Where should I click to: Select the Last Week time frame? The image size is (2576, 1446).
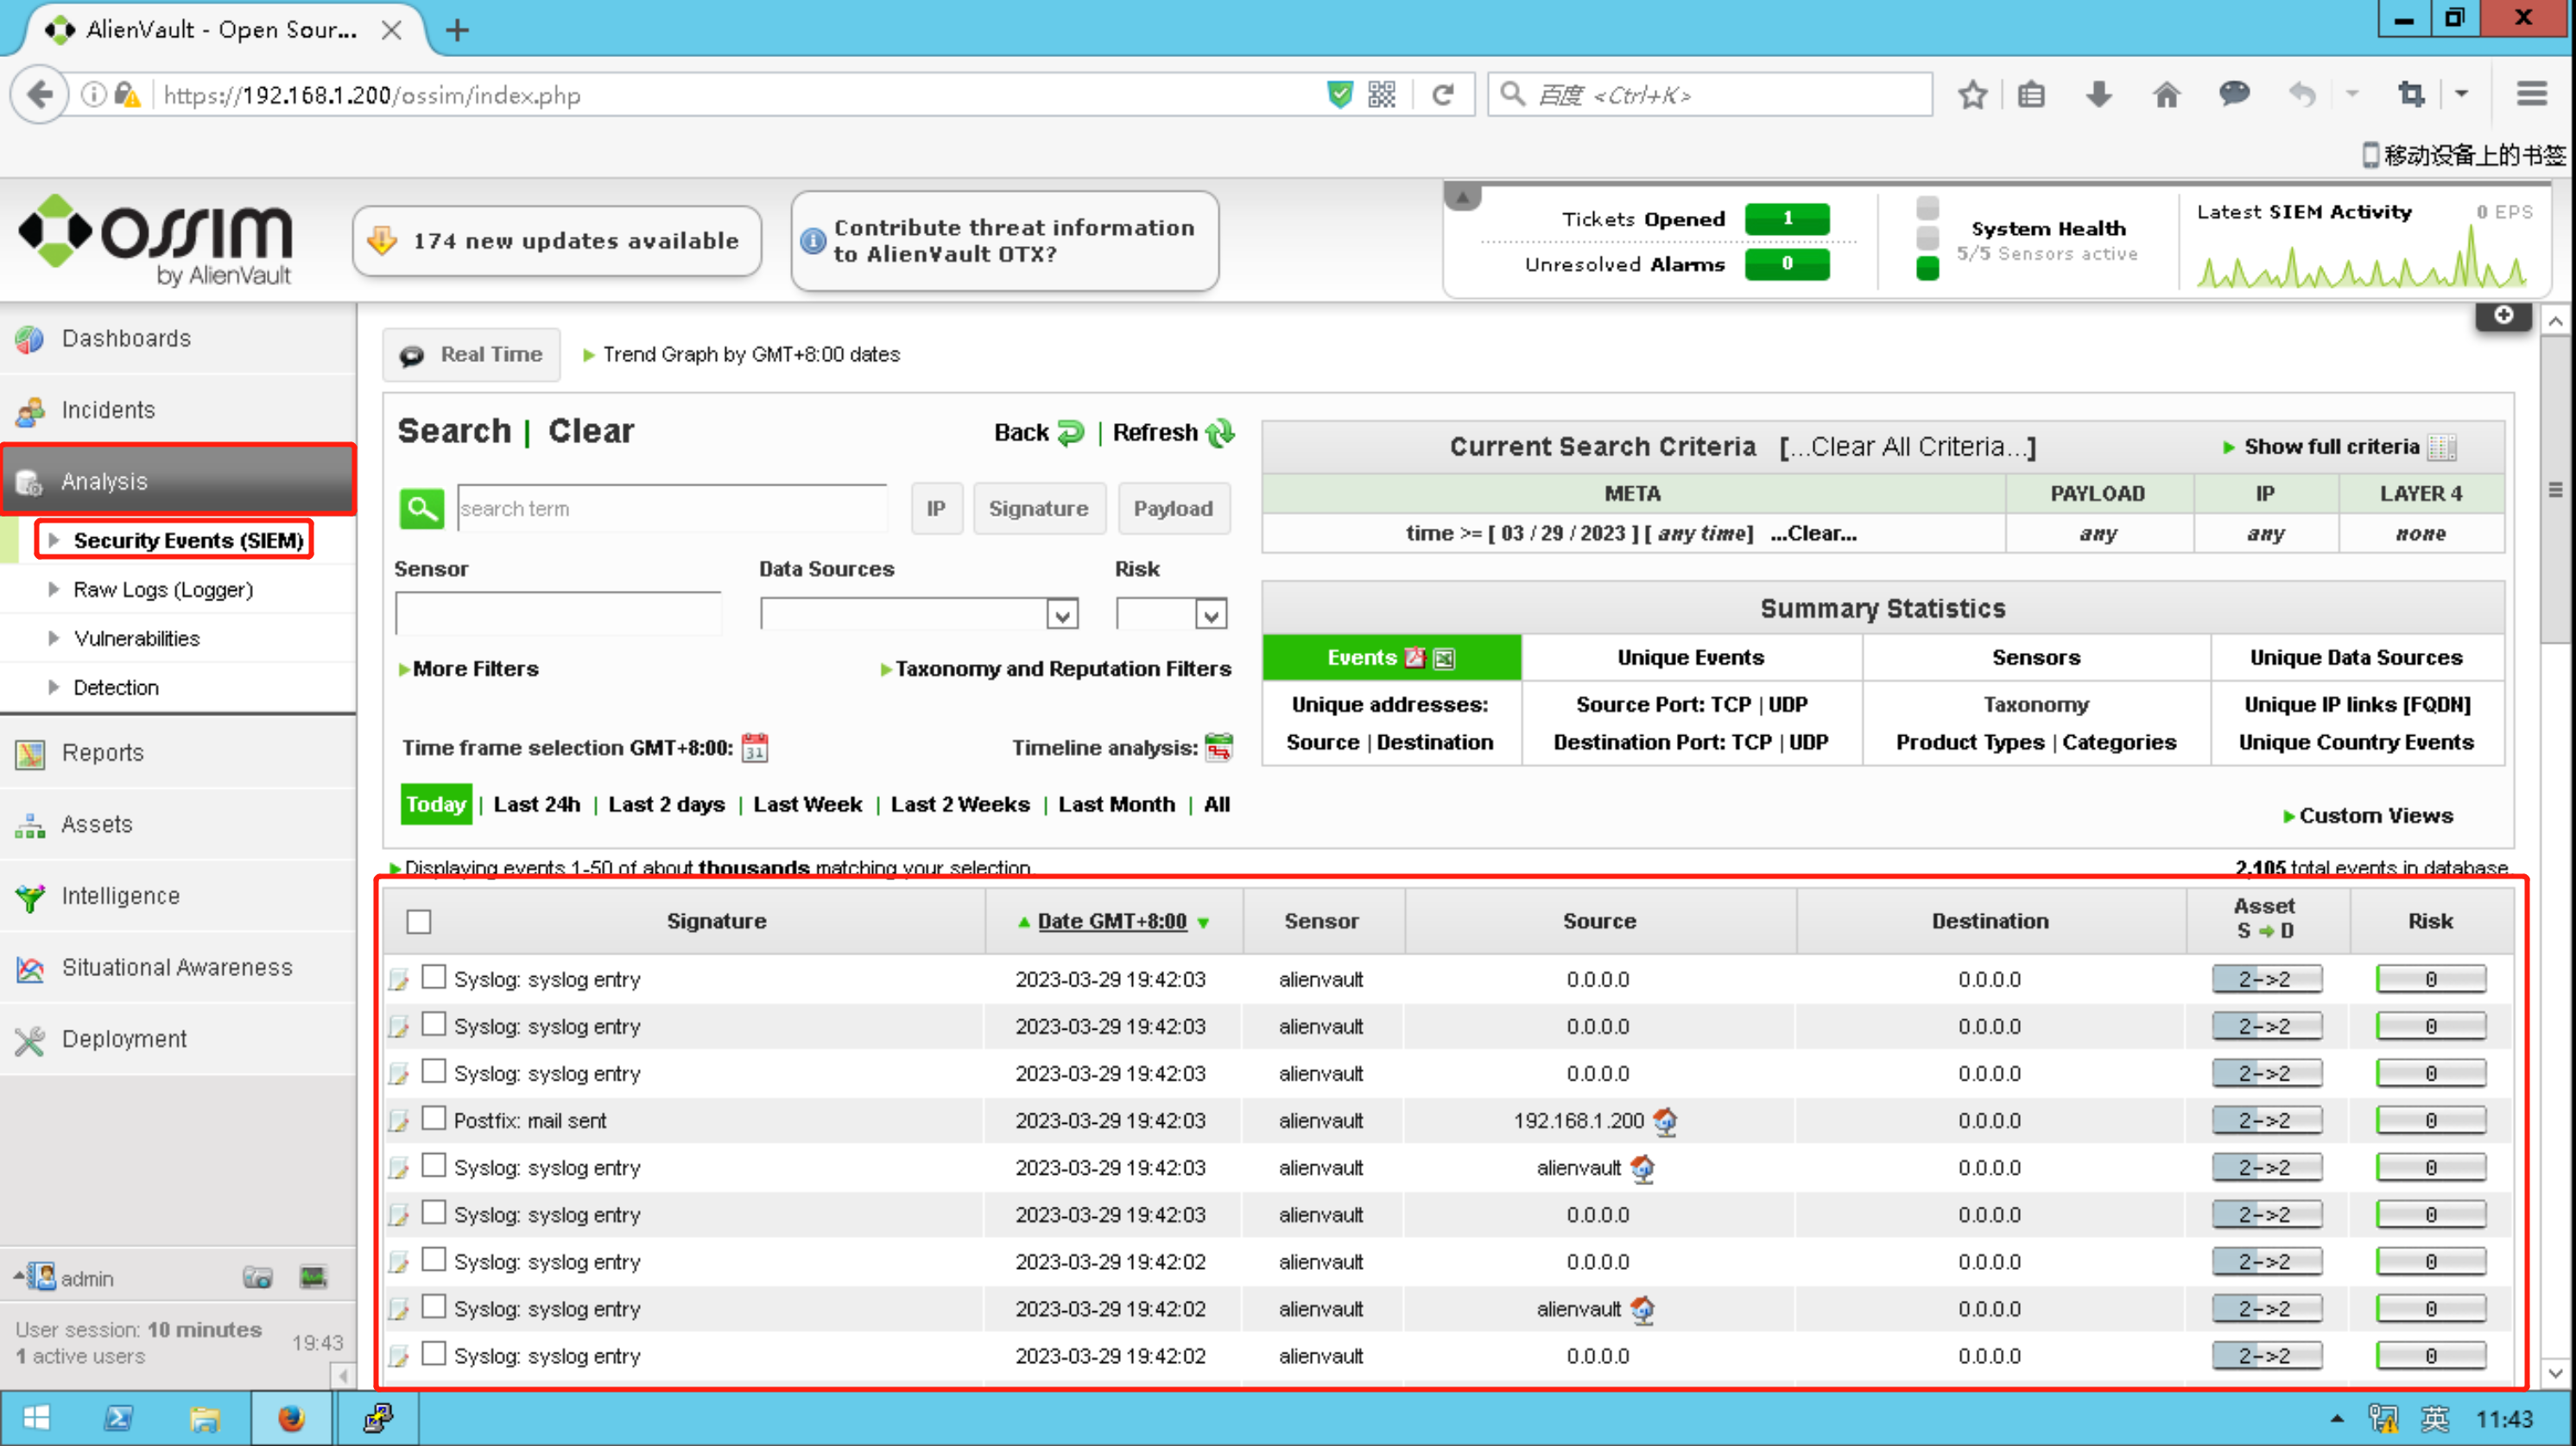click(807, 805)
